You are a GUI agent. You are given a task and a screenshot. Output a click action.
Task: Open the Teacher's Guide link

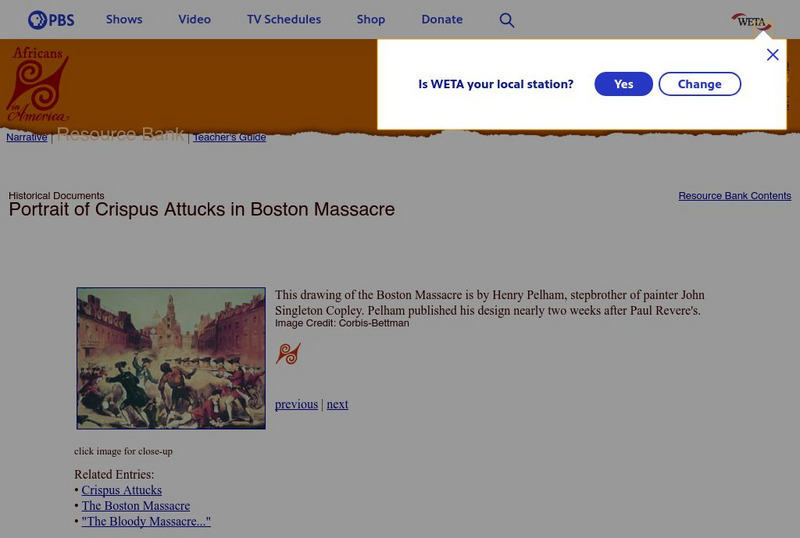coord(230,137)
